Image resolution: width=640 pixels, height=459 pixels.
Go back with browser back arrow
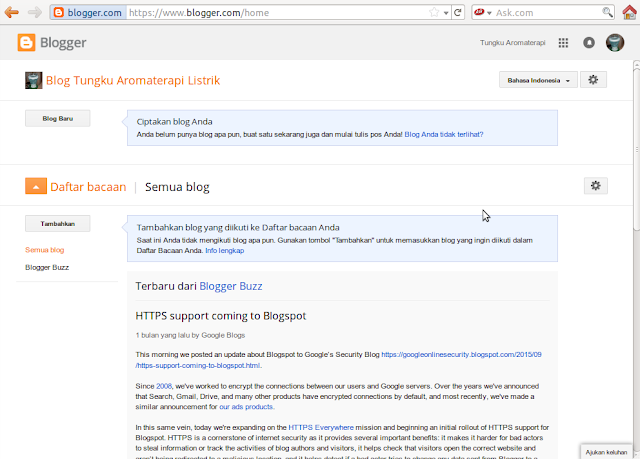[11, 12]
